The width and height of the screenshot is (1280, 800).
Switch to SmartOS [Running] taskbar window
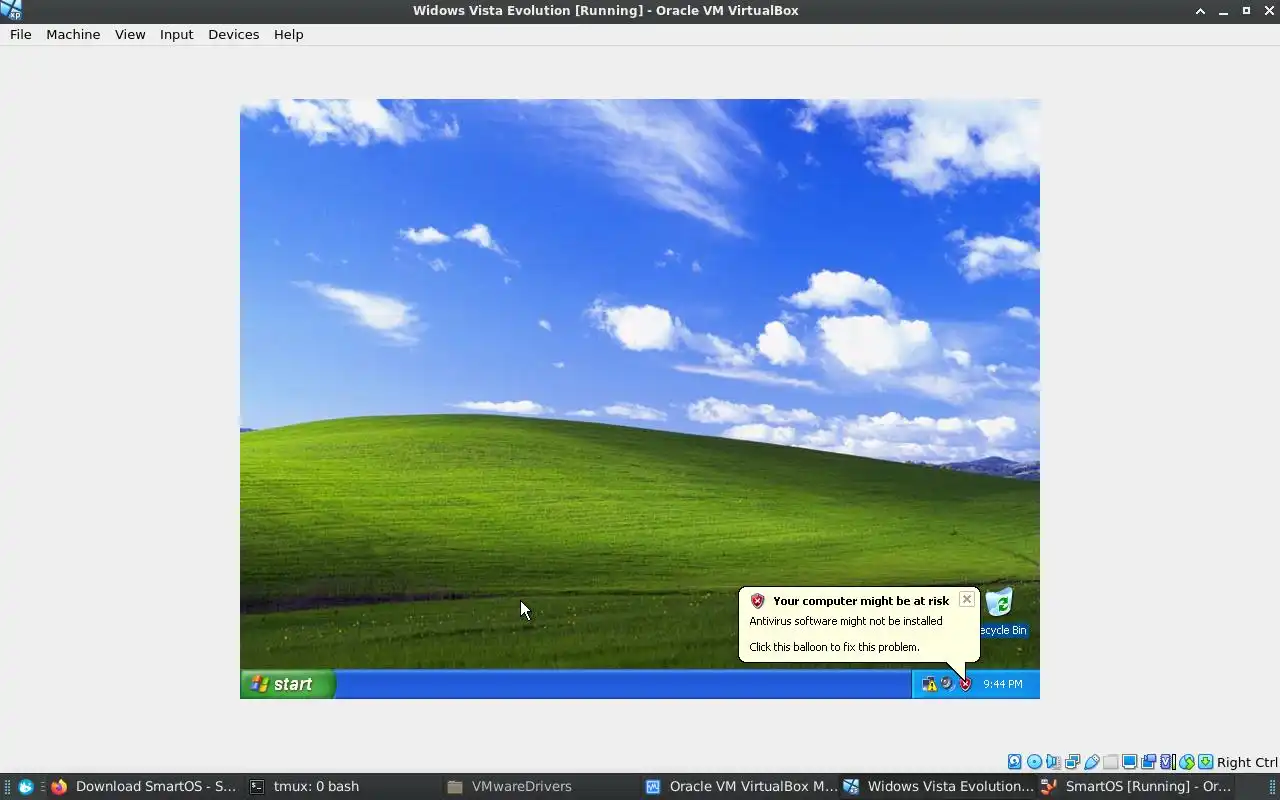pos(1137,786)
